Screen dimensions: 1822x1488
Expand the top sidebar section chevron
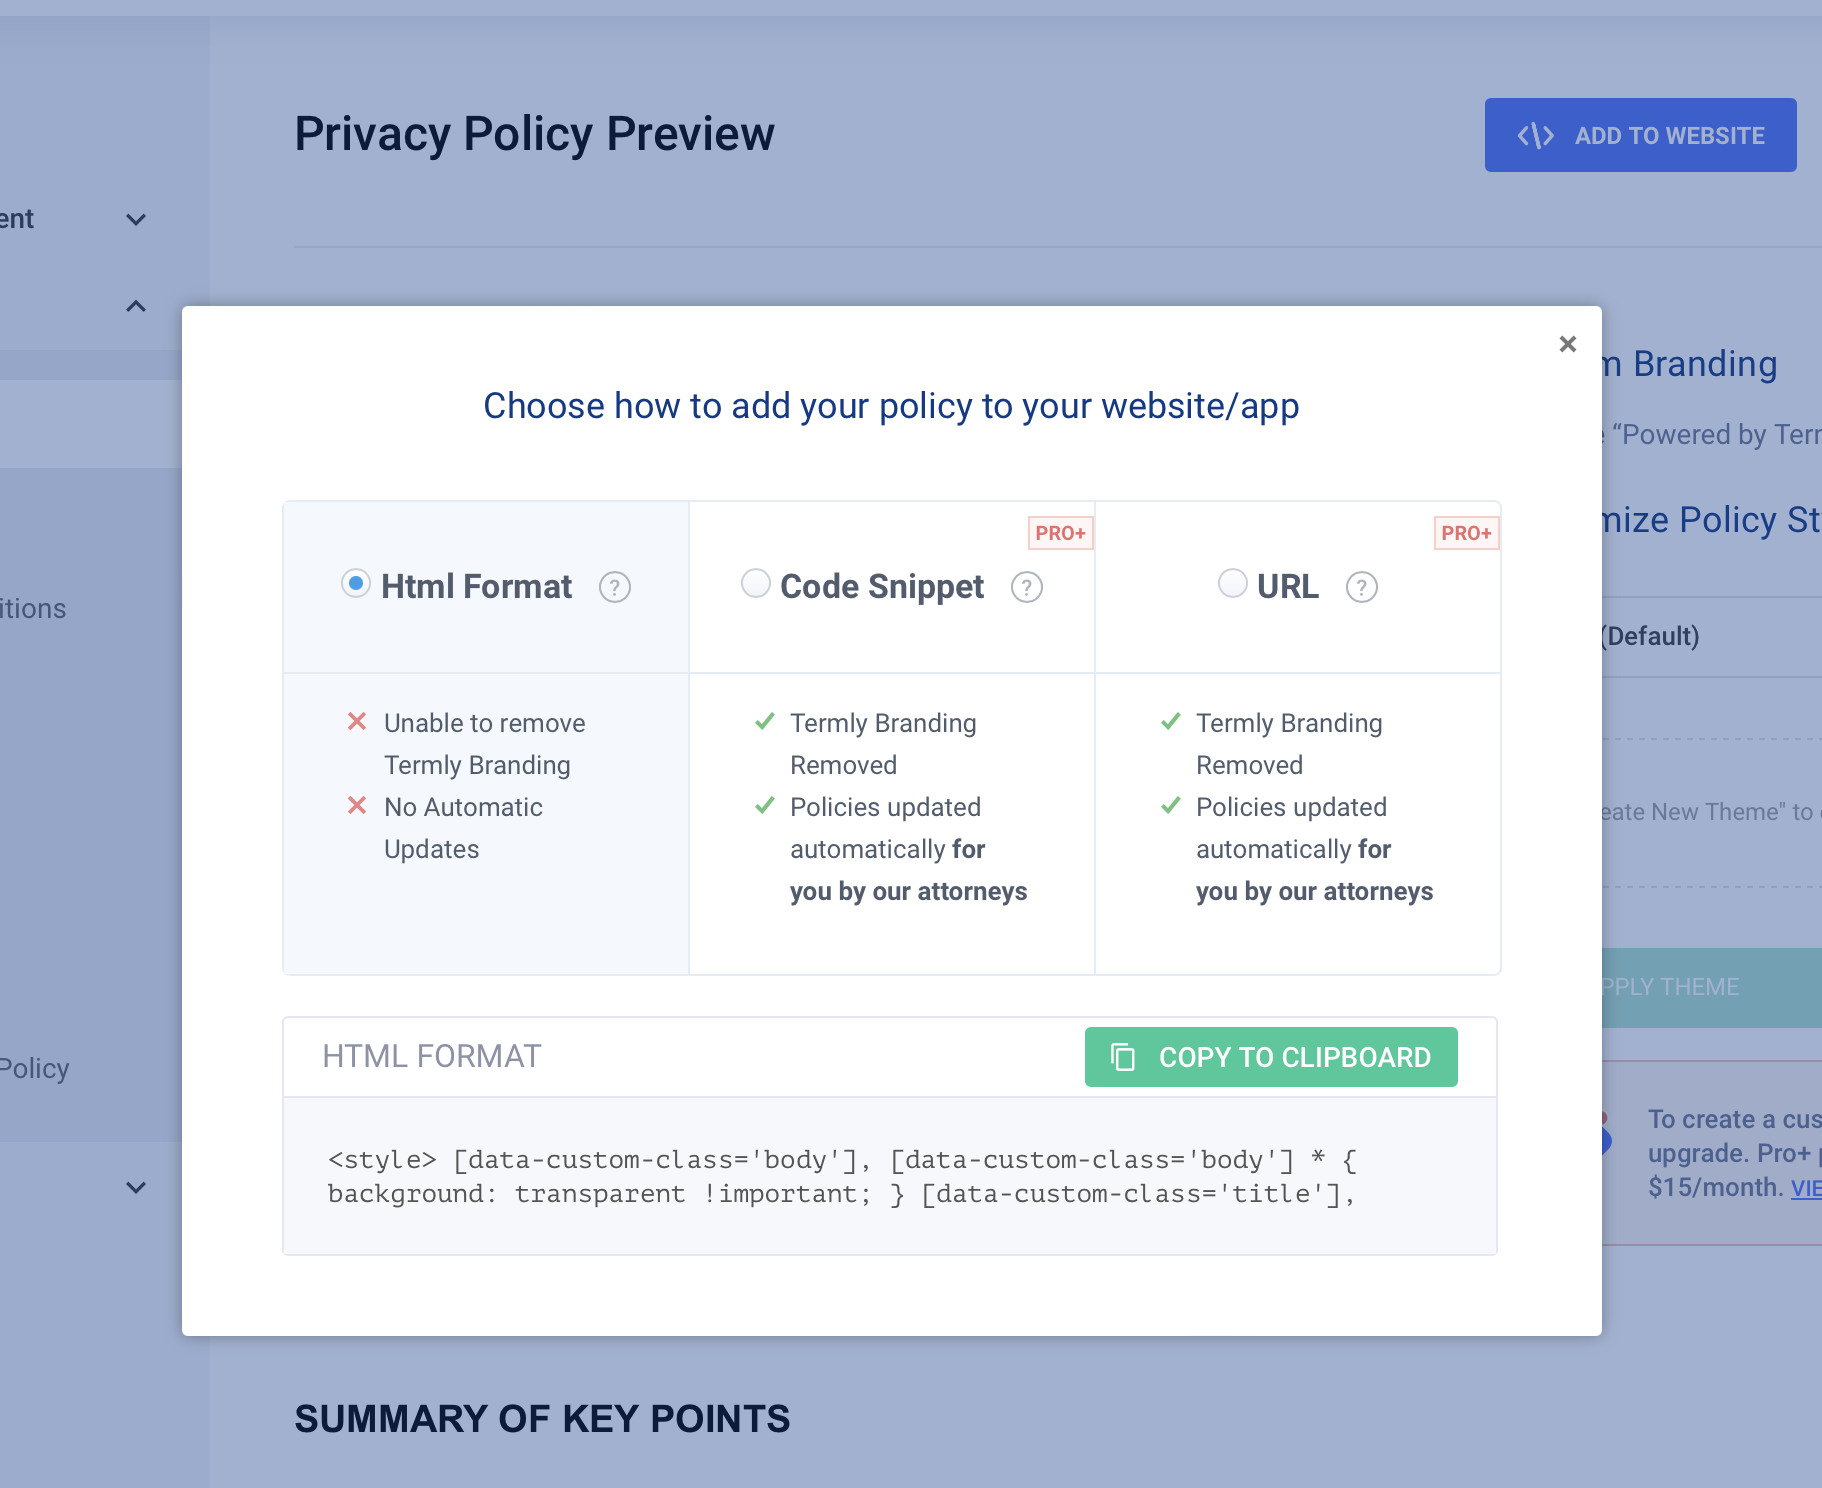pyautogui.click(x=136, y=219)
